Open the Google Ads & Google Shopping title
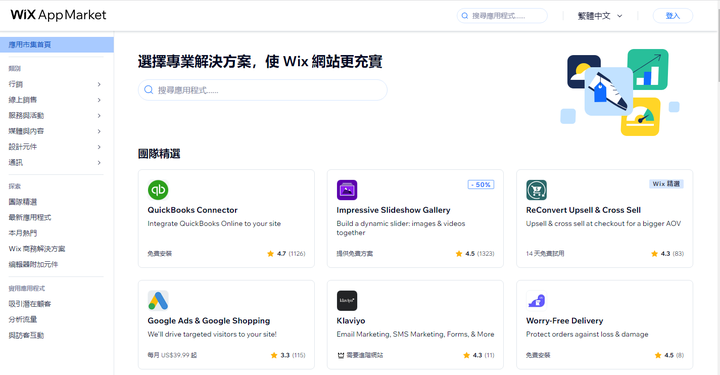Screen dimensions: 720x375 (x=208, y=320)
